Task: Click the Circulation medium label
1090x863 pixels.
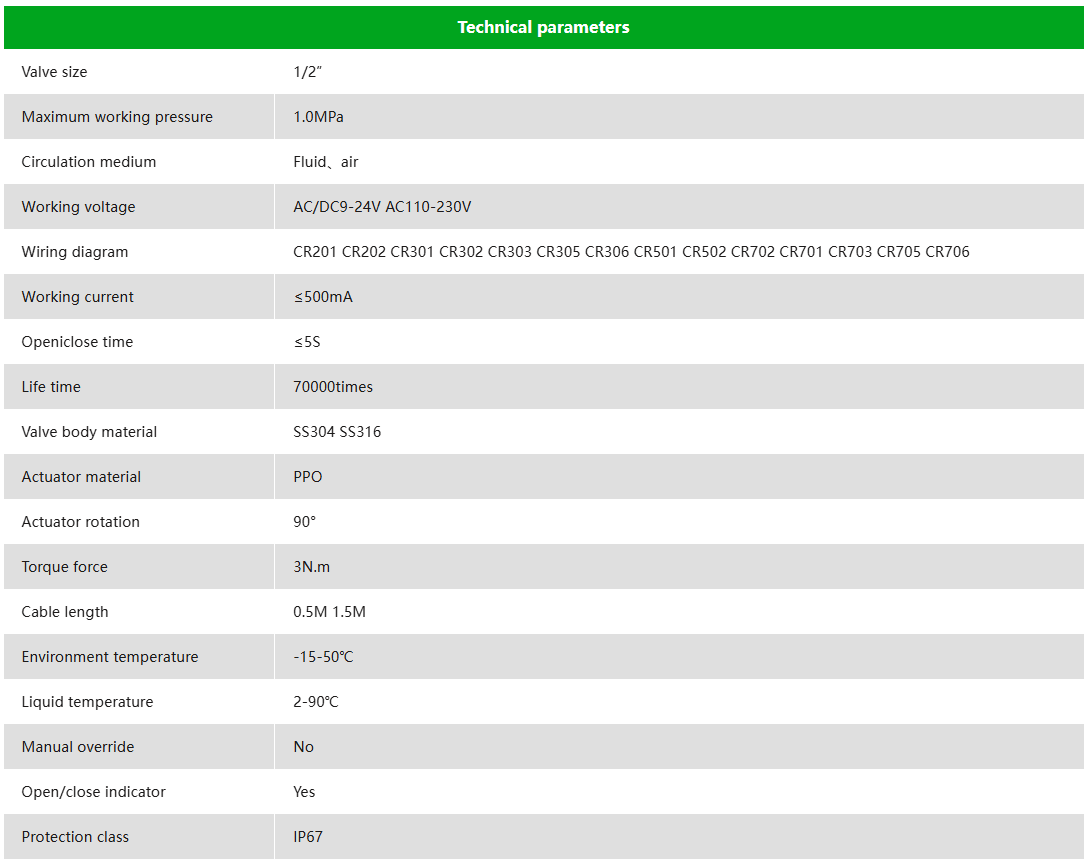Action: coord(89,162)
